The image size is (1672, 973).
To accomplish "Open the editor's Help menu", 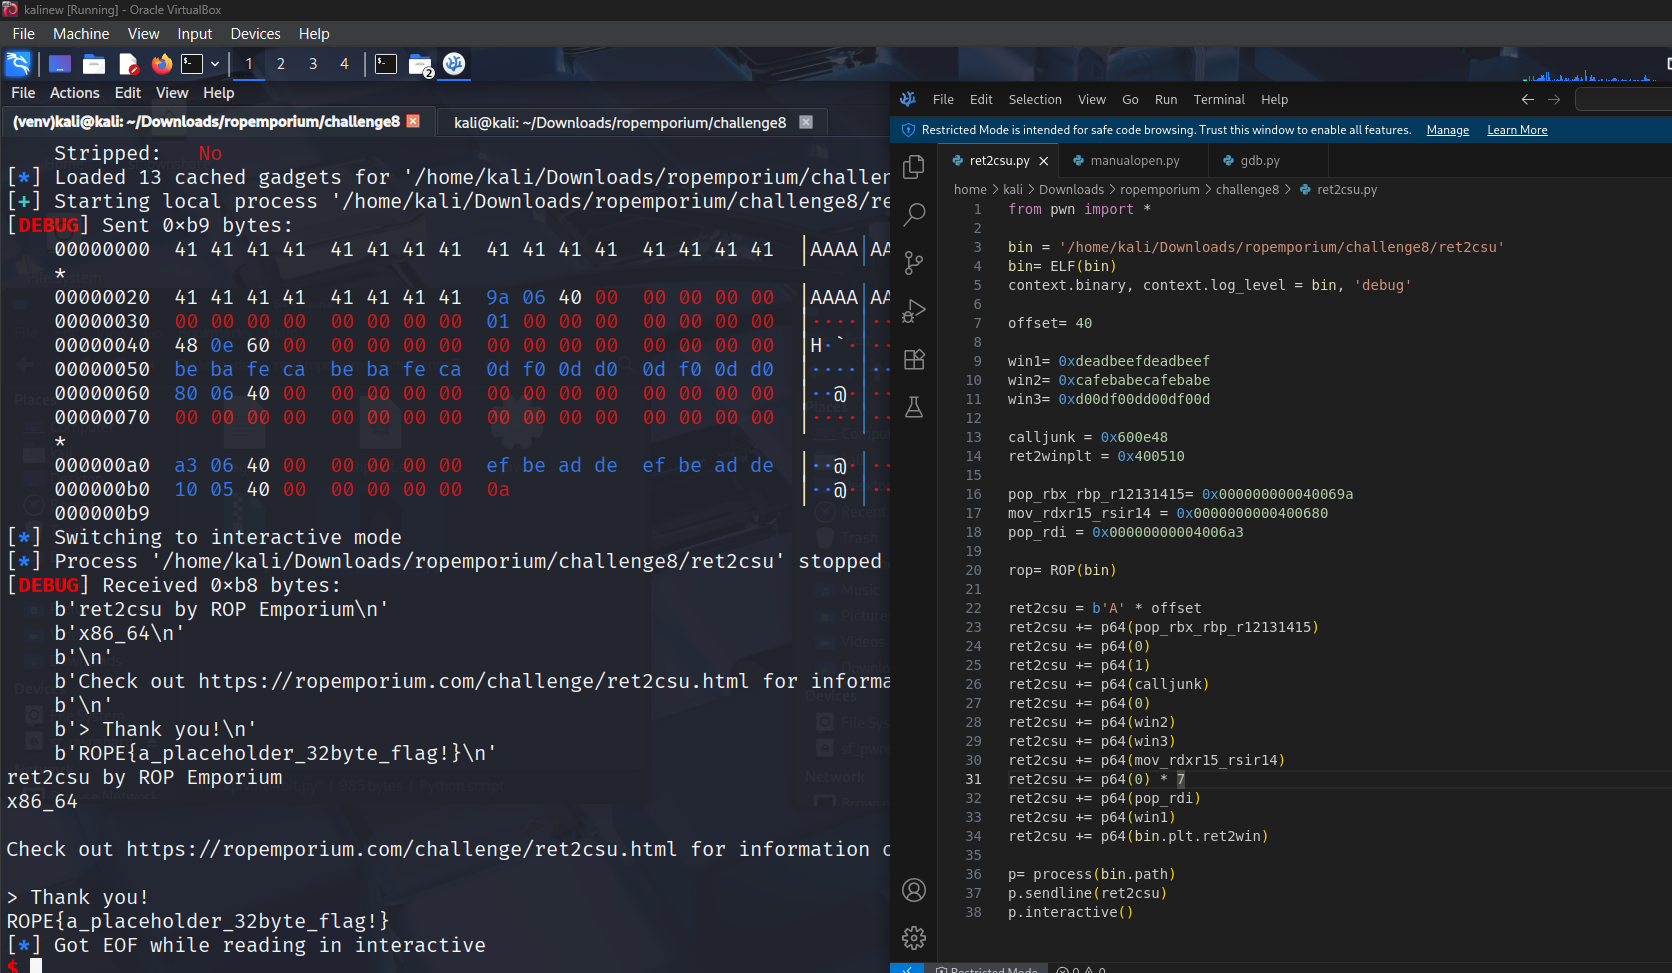I will click(x=1274, y=100).
